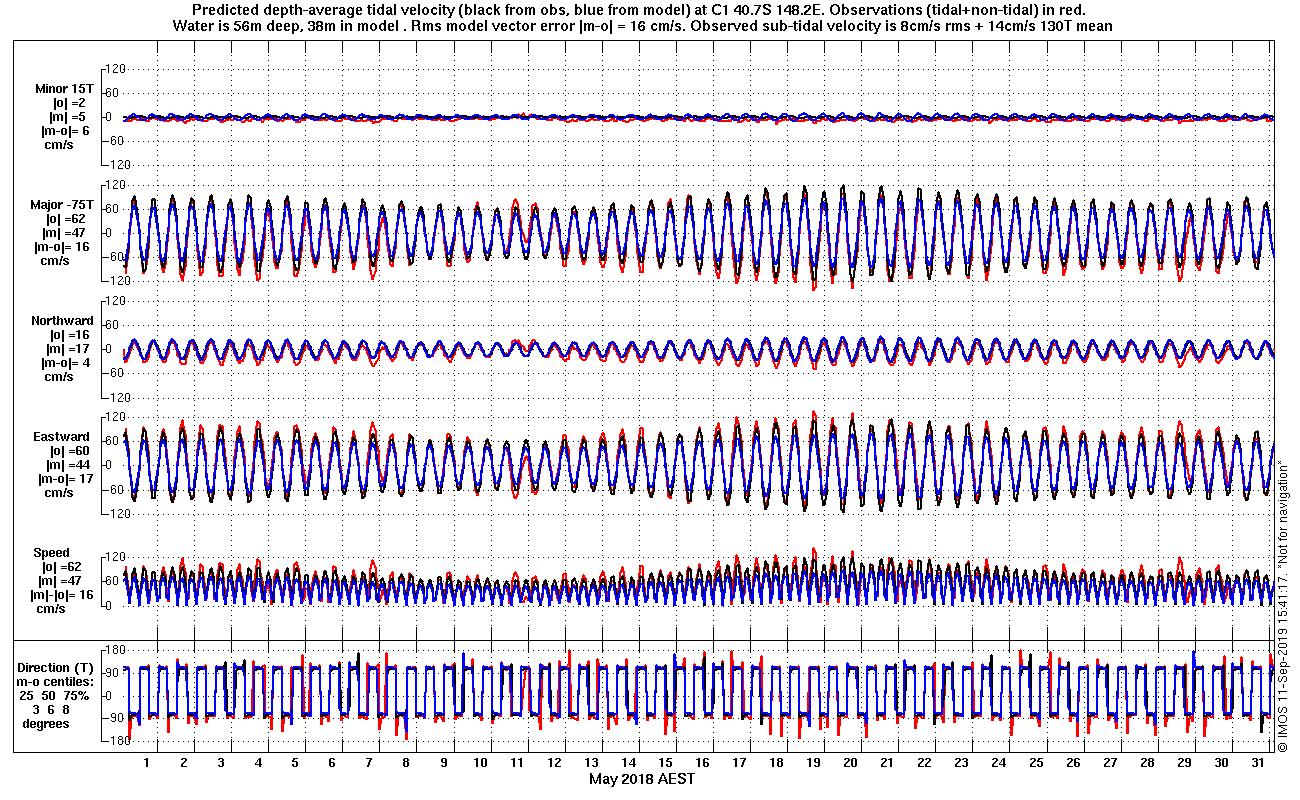Click '|m|-|o|= 16' under Speed

(x=64, y=595)
